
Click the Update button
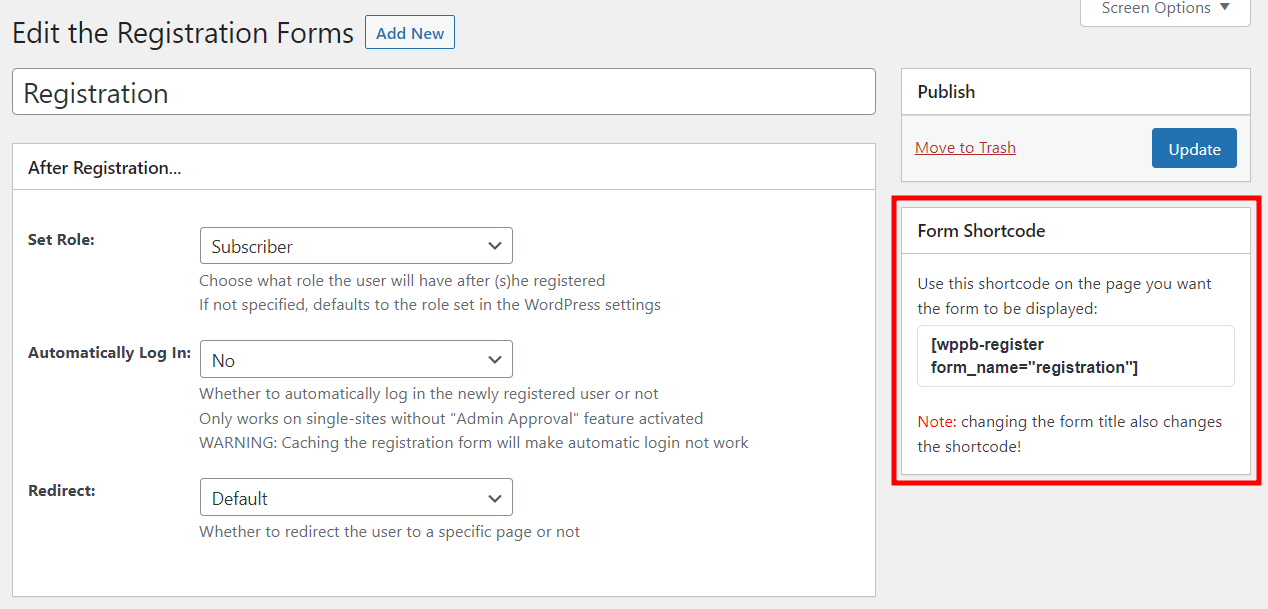pos(1194,149)
